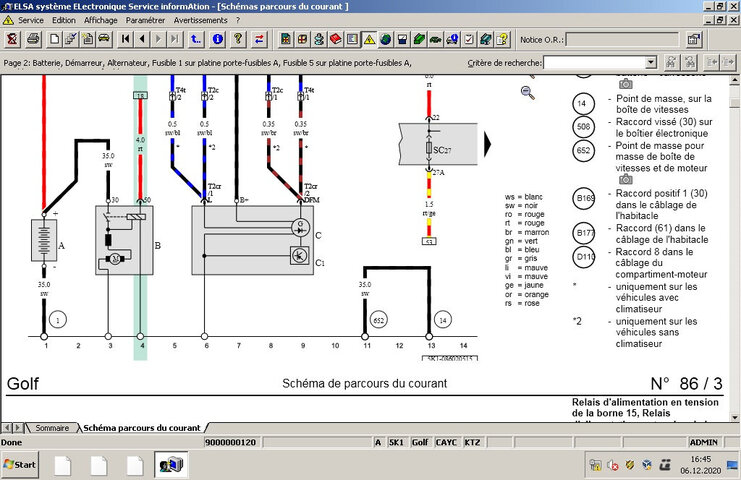Click the jump-to-previous result arrow icon
This screenshot has height=480, width=741.
pos(711,62)
